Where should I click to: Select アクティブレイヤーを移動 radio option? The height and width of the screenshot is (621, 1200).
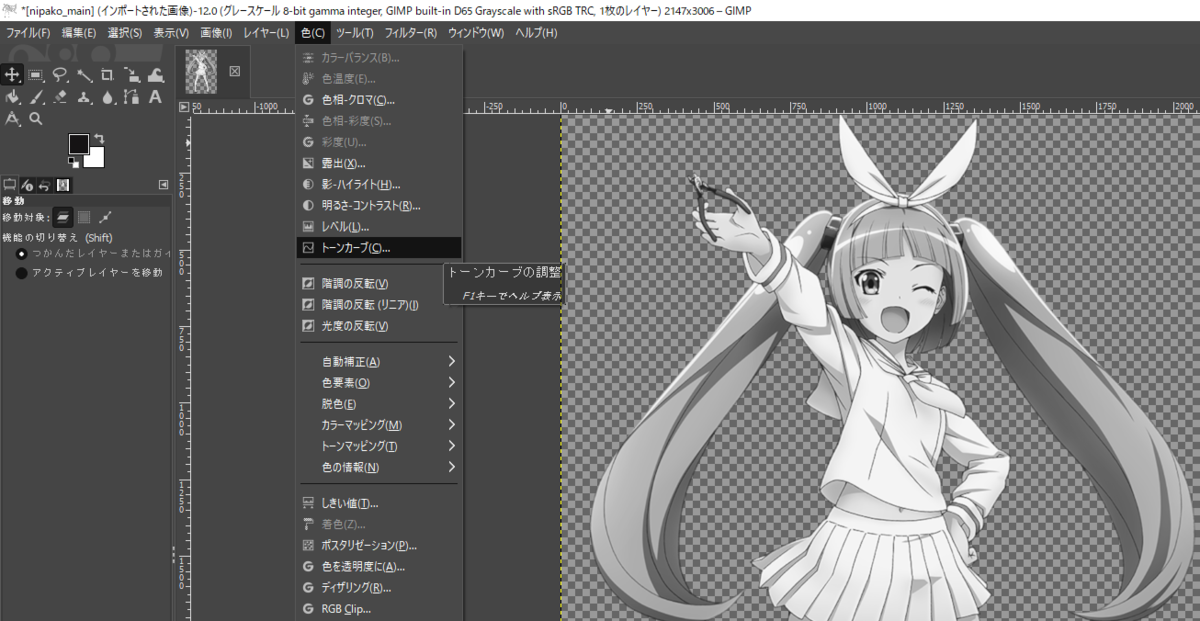20,271
